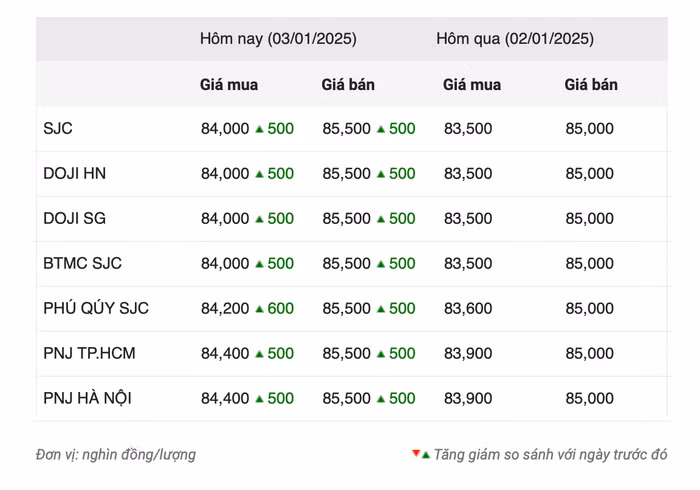
Task: Click today's Giá mua sub-header
Action: [x=229, y=85]
